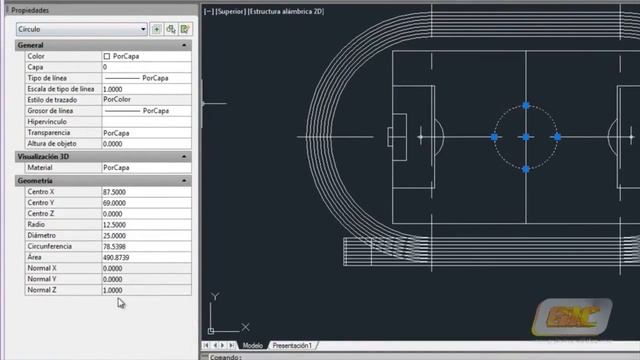Edit the Centro X value 87.5000
The height and width of the screenshot is (360, 640).
pyautogui.click(x=146, y=192)
